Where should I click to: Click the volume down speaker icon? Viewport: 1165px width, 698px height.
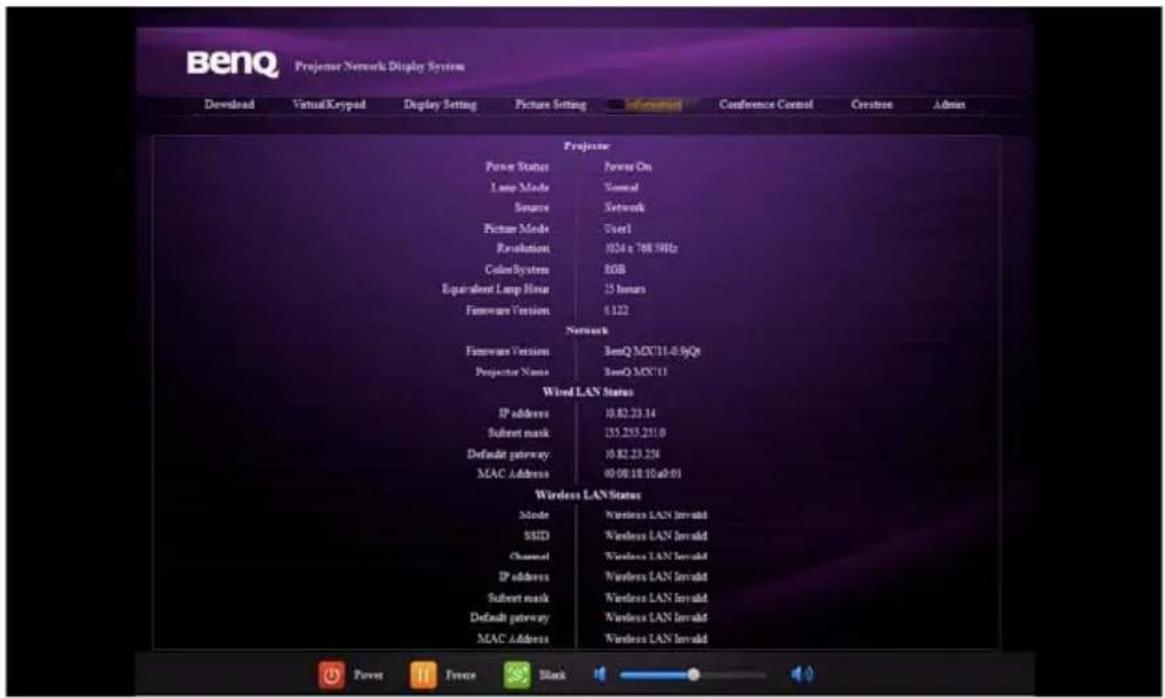(600, 674)
